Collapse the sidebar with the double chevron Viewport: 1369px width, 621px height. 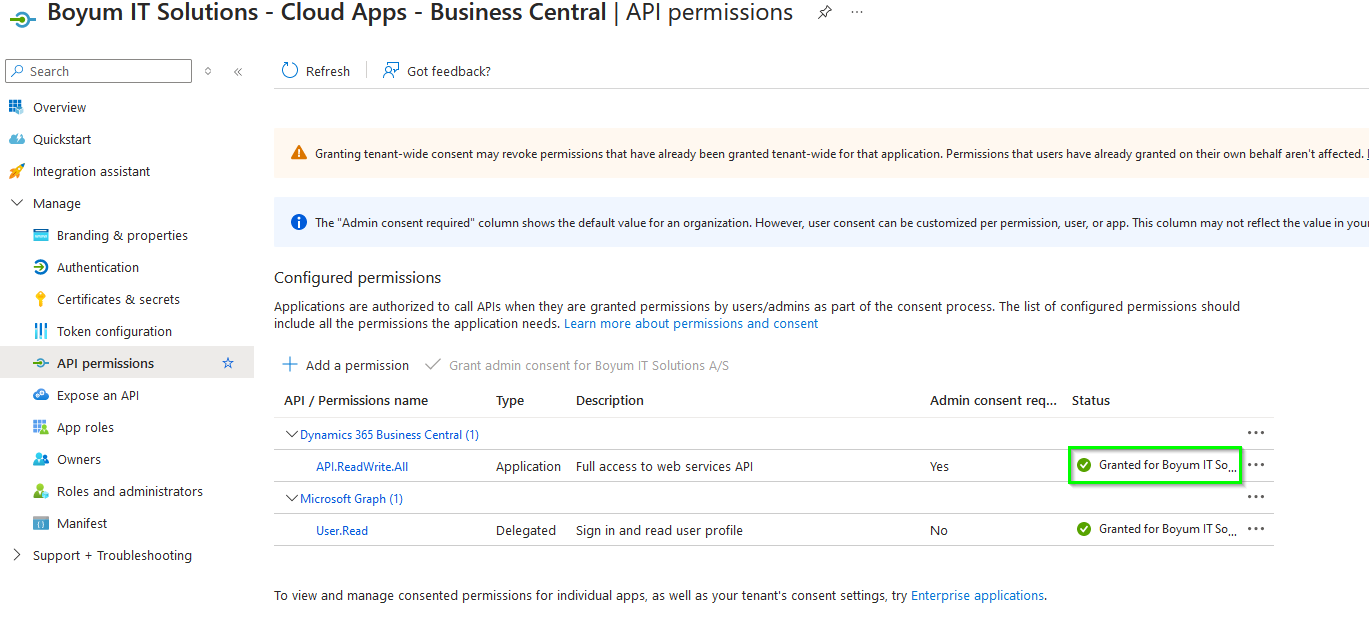point(238,71)
